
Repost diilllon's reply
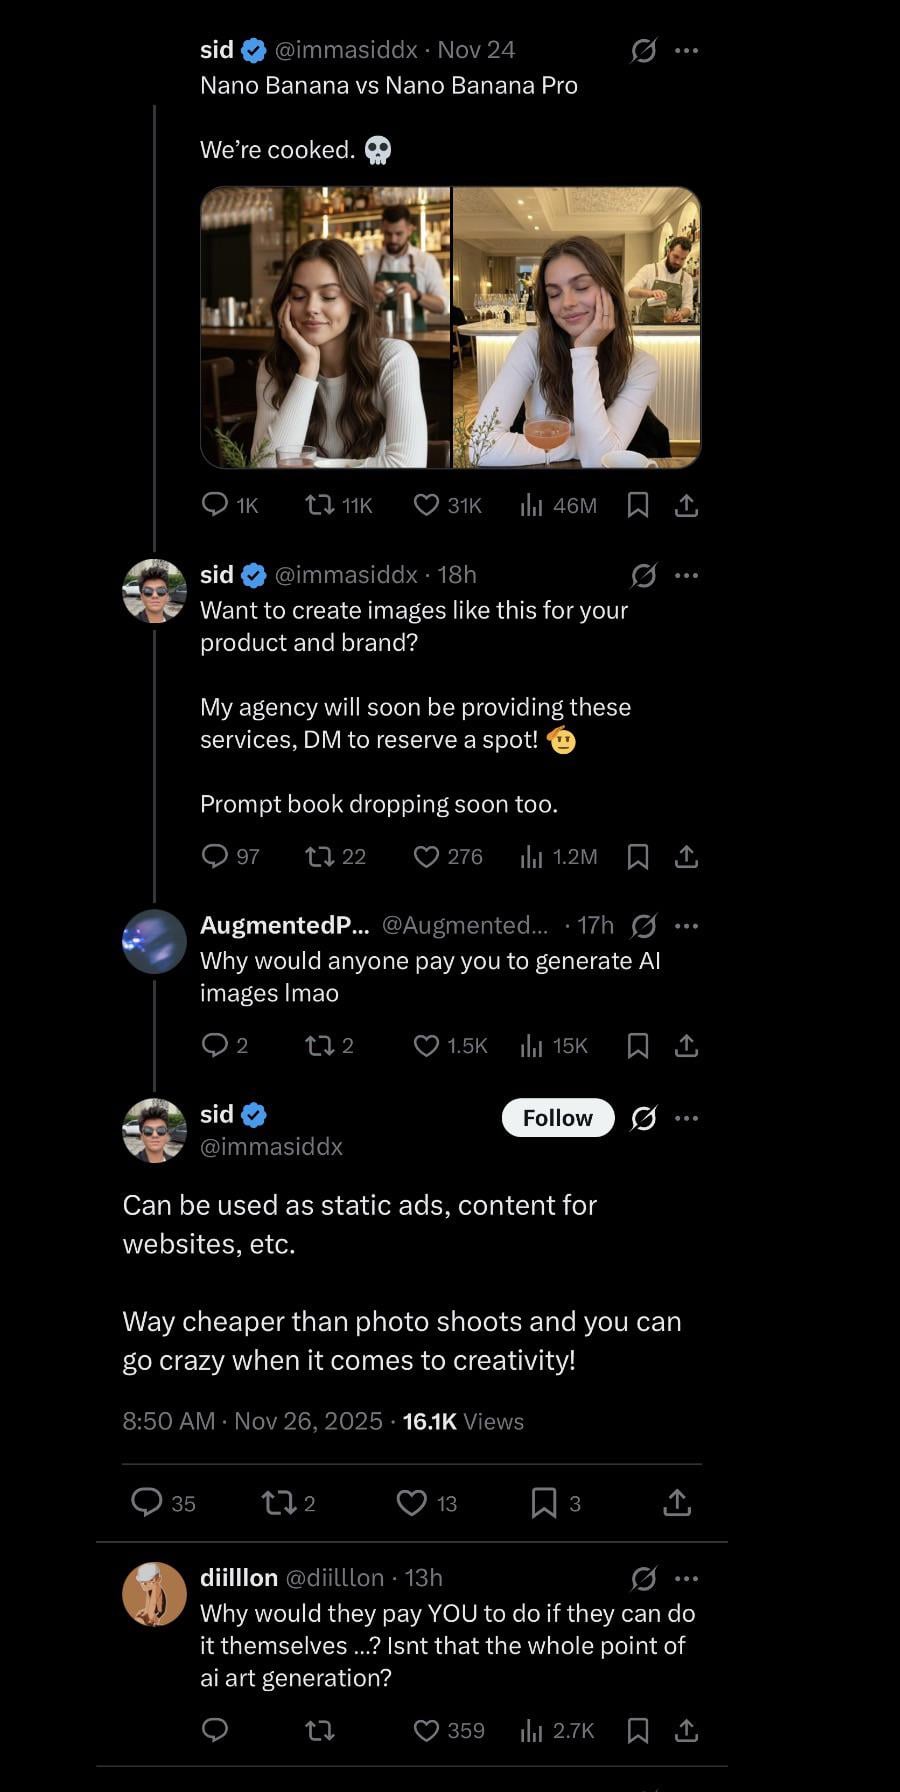click(x=320, y=1730)
